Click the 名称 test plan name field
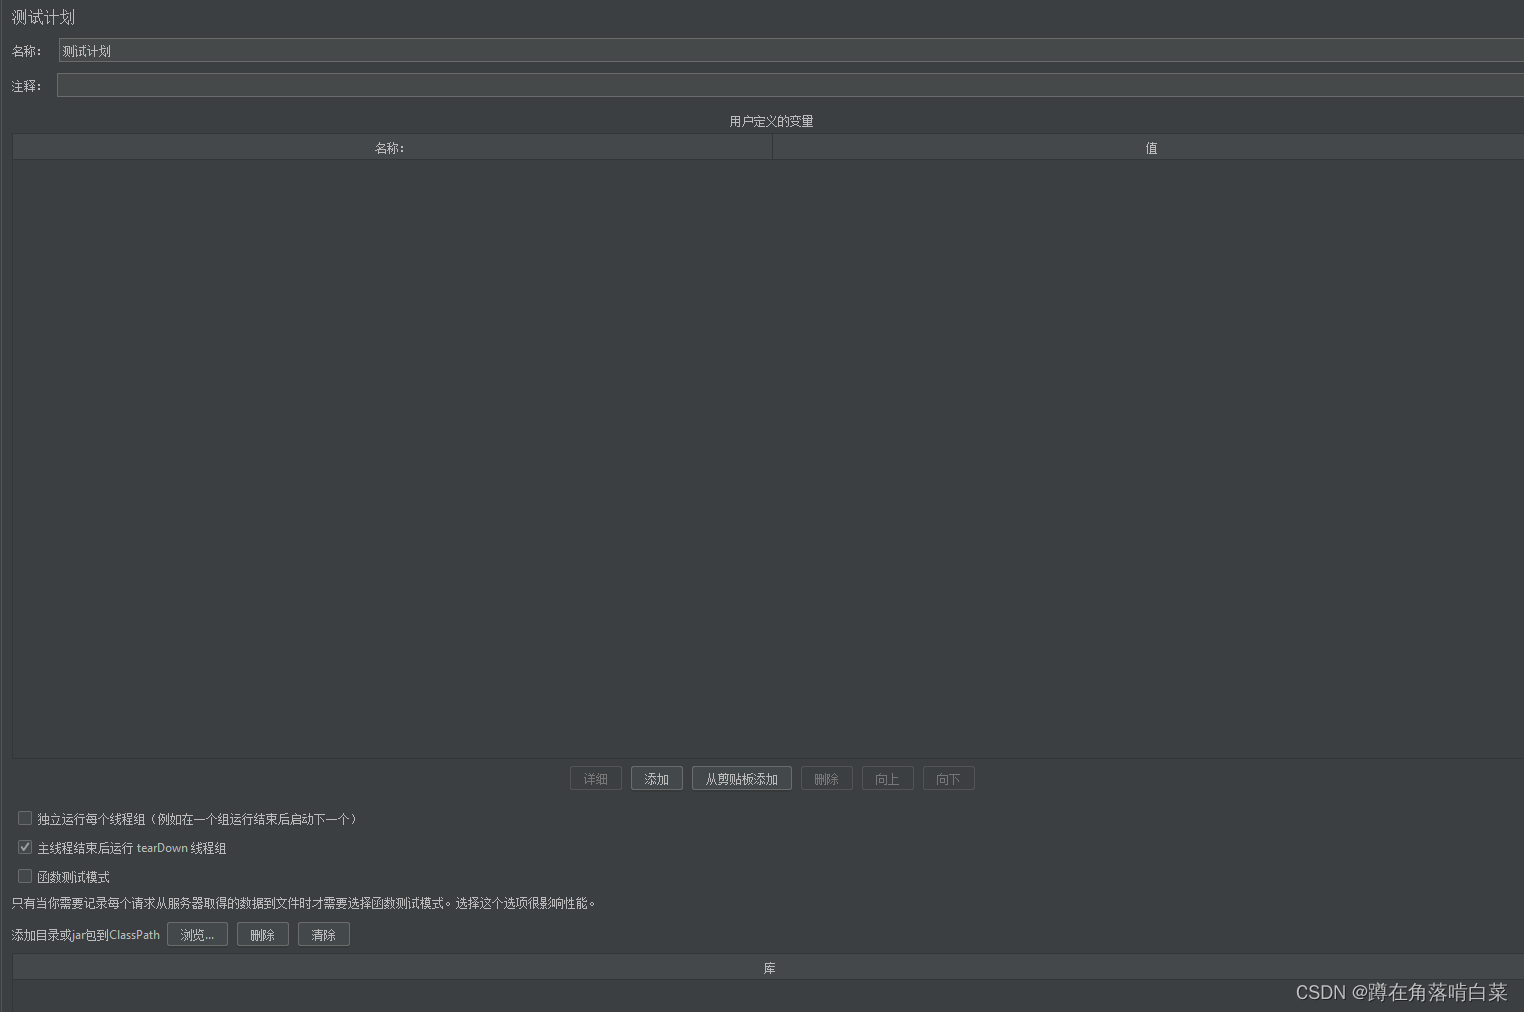 tap(791, 51)
